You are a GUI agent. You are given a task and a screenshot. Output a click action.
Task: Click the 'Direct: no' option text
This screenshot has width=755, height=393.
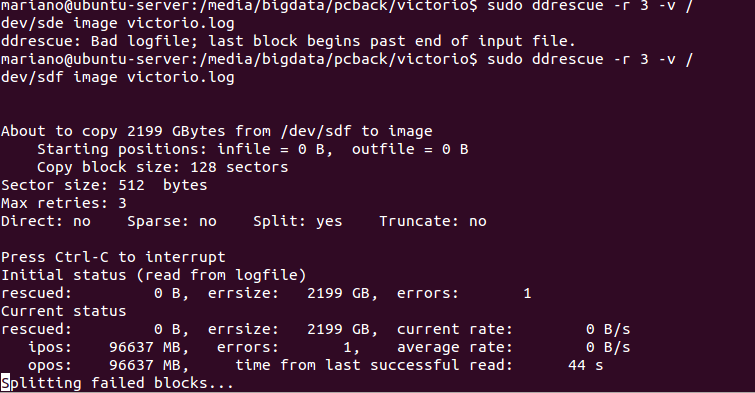(46, 222)
